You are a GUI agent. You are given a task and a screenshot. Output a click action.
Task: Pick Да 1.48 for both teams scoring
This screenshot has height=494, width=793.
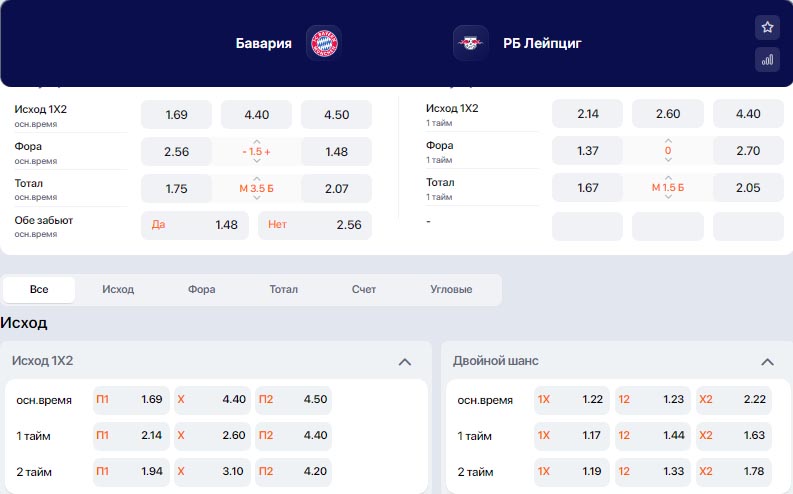click(195, 225)
